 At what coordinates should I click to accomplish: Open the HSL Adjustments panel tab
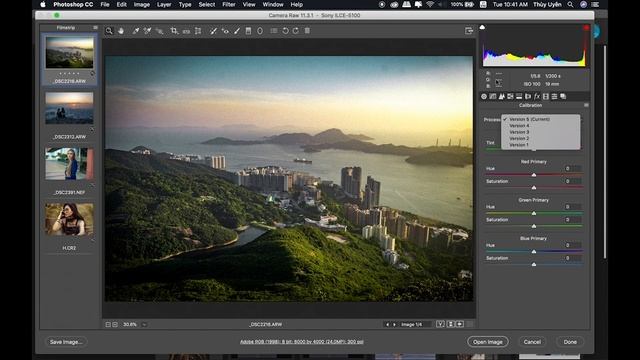[510, 96]
